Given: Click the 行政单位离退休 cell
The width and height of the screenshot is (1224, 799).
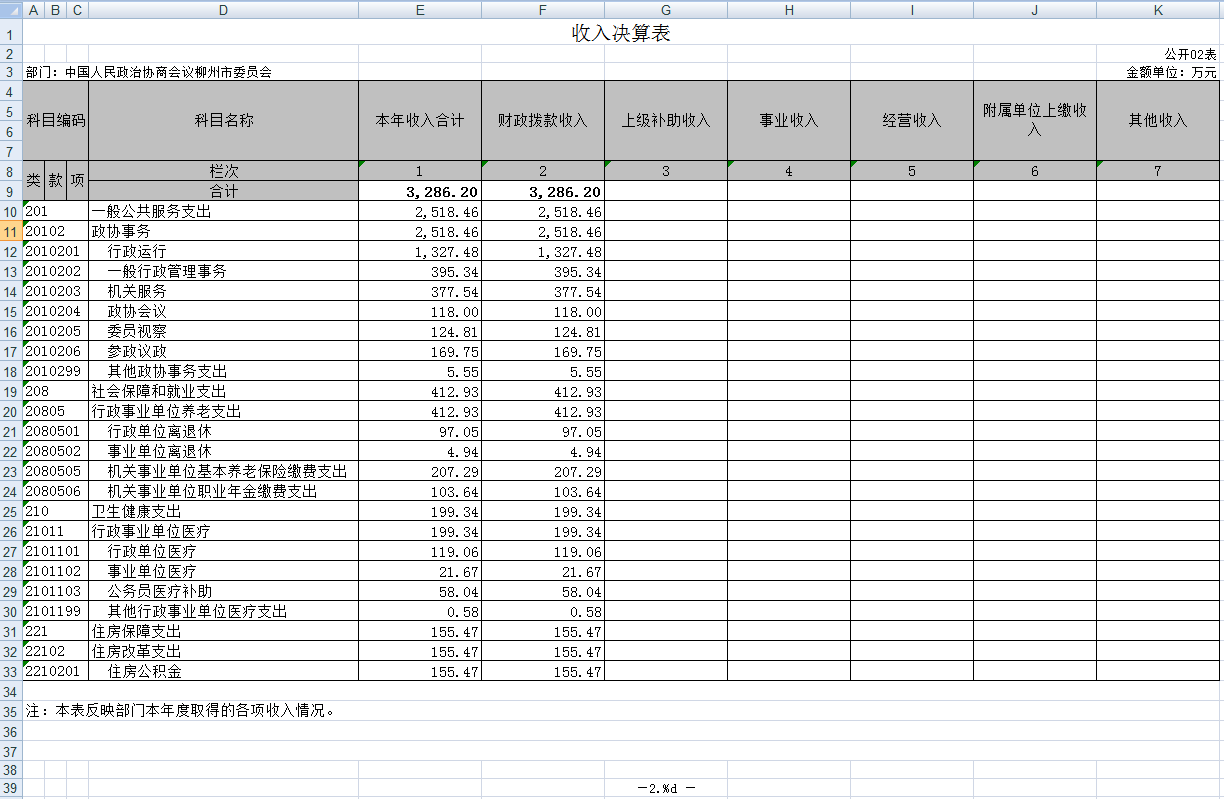Looking at the screenshot, I should tap(224, 431).
